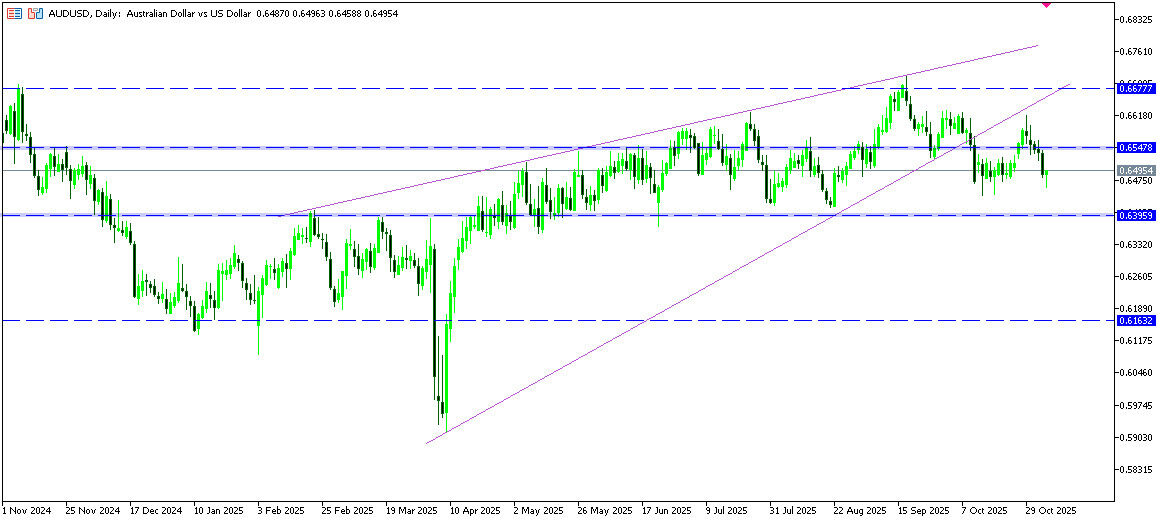1167x522 pixels.
Task: Click the 1 Nov 2024 date on time axis
Action: (28, 509)
